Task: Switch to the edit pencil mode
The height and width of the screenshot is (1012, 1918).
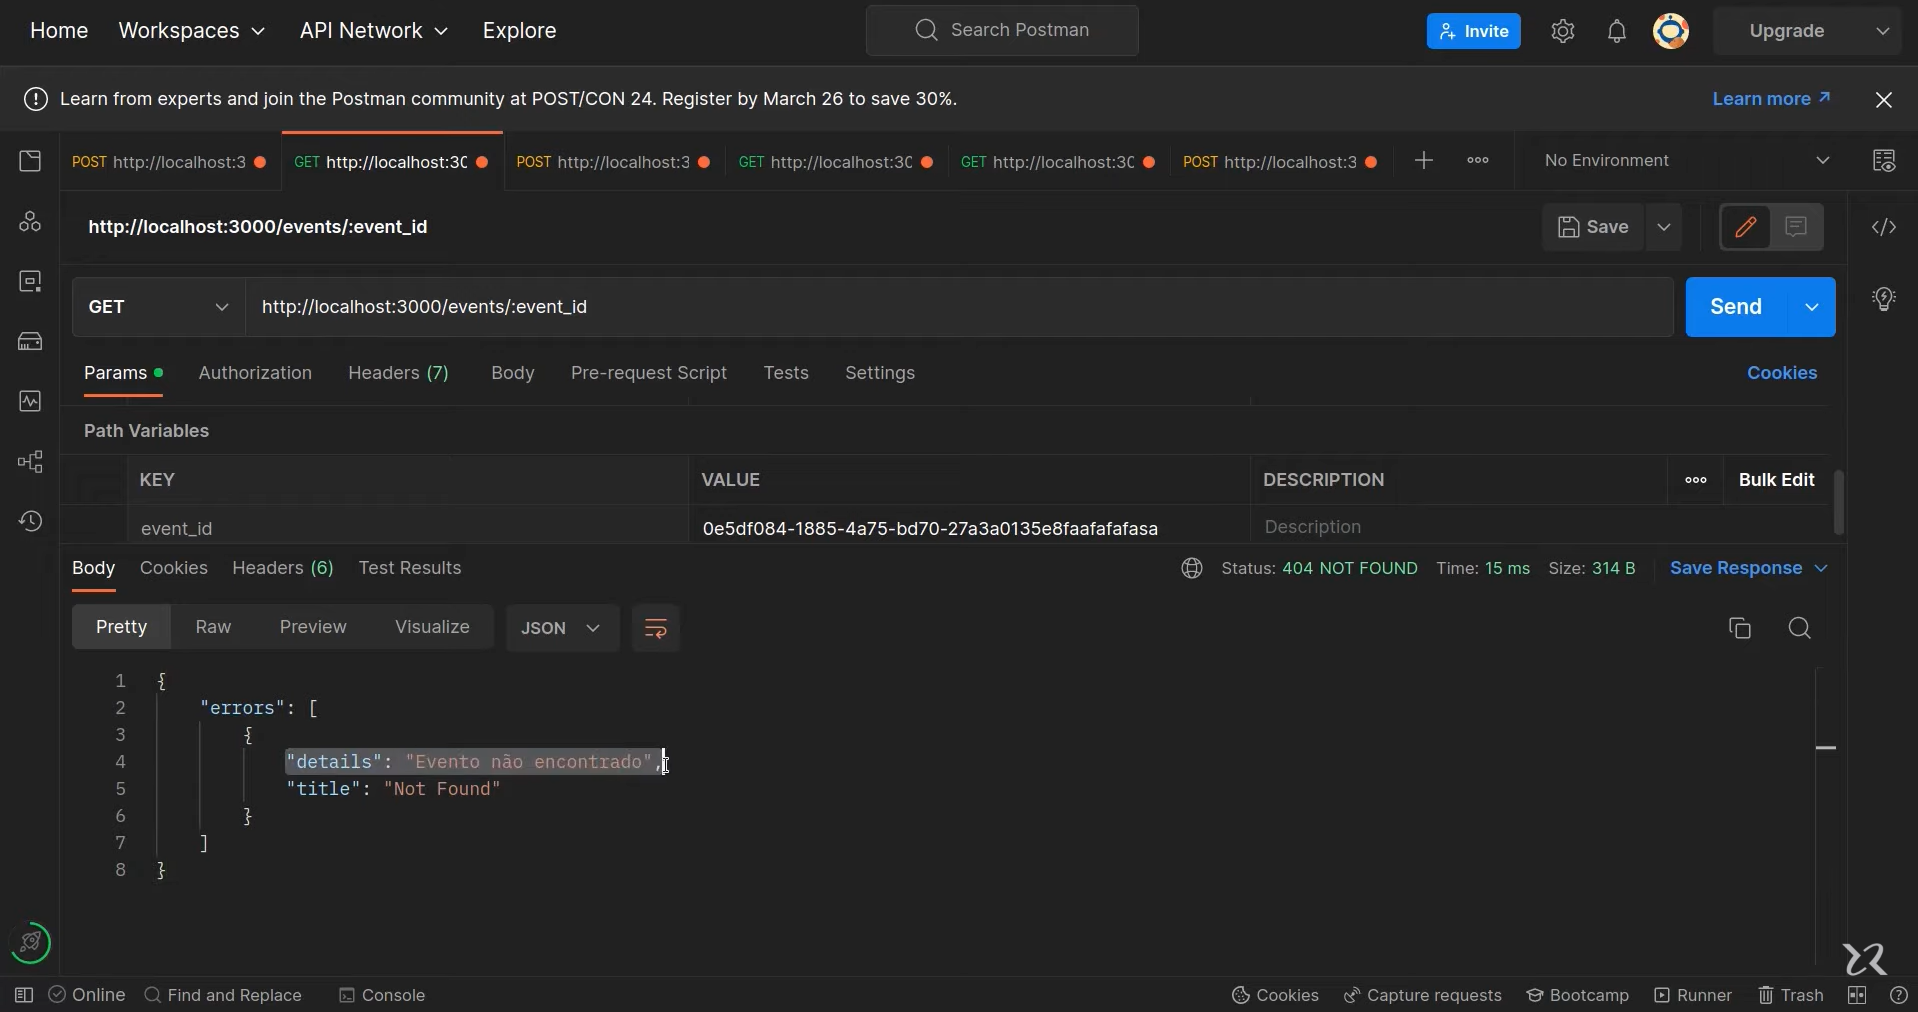Action: point(1745,227)
